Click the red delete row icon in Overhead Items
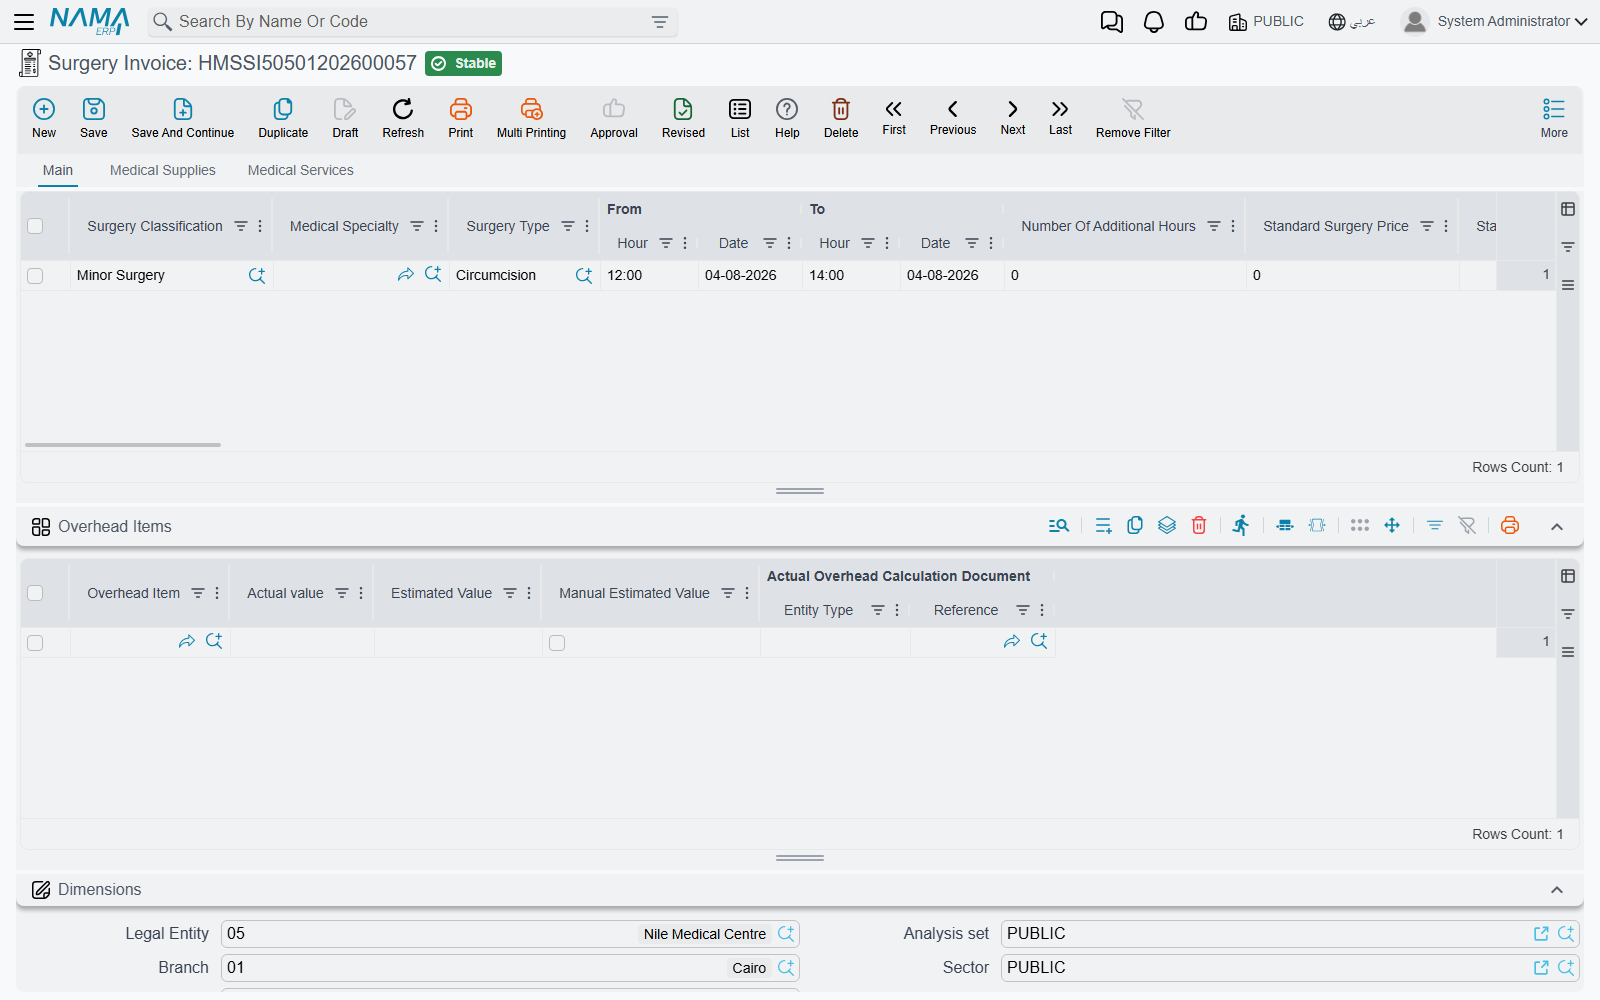 point(1199,526)
